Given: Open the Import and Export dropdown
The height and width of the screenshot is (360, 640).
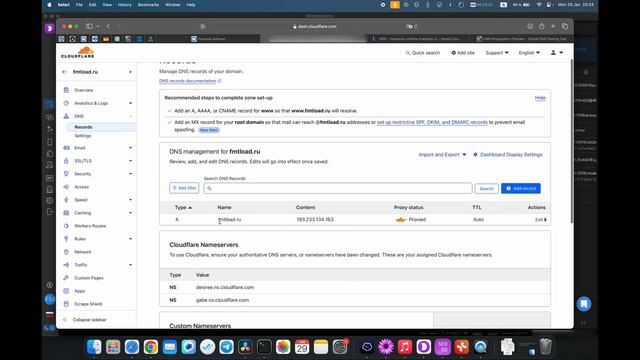Looking at the screenshot, I should click(x=442, y=155).
